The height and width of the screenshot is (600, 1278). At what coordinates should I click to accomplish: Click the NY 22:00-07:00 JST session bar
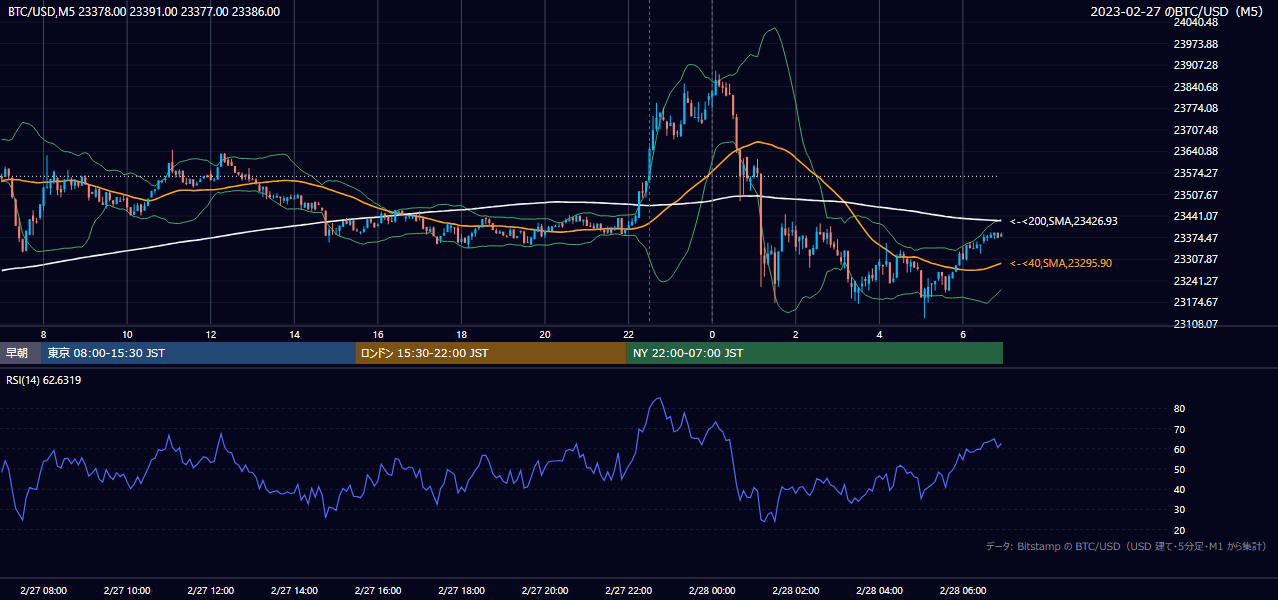(815, 353)
